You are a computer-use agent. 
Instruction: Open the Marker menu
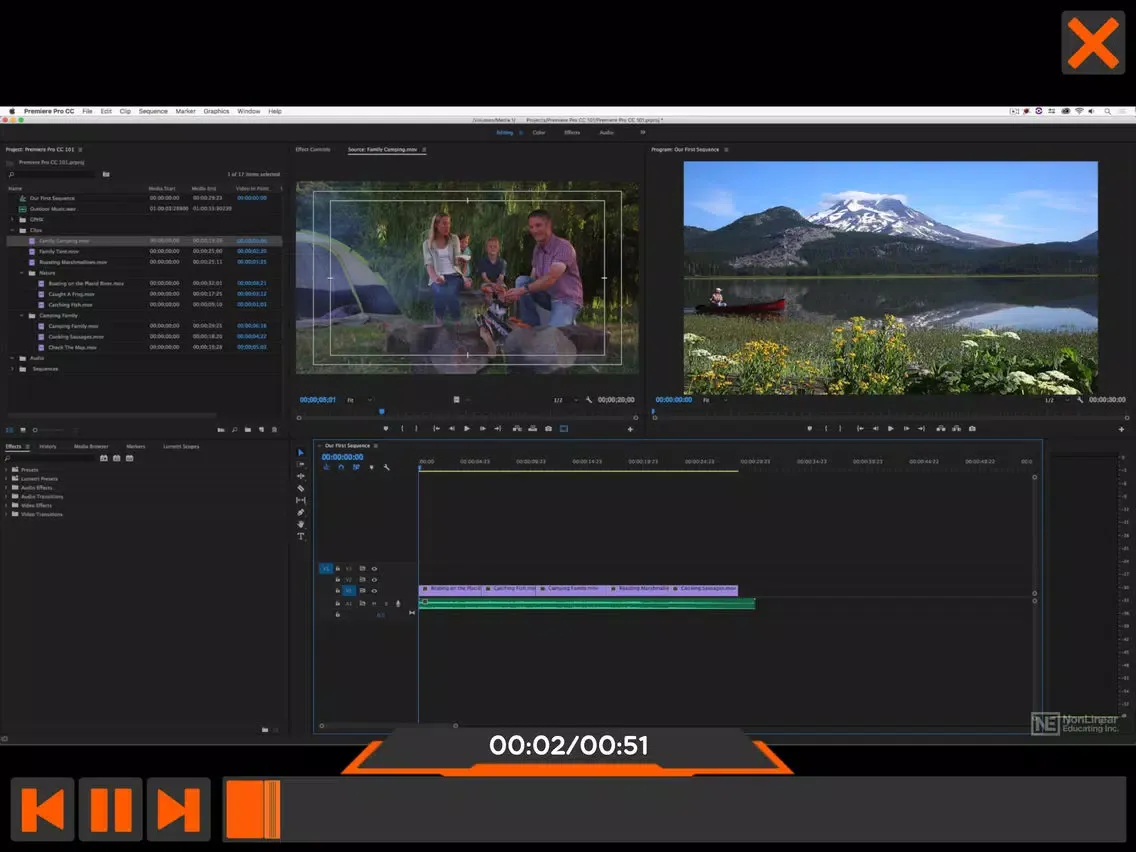[x=185, y=112]
